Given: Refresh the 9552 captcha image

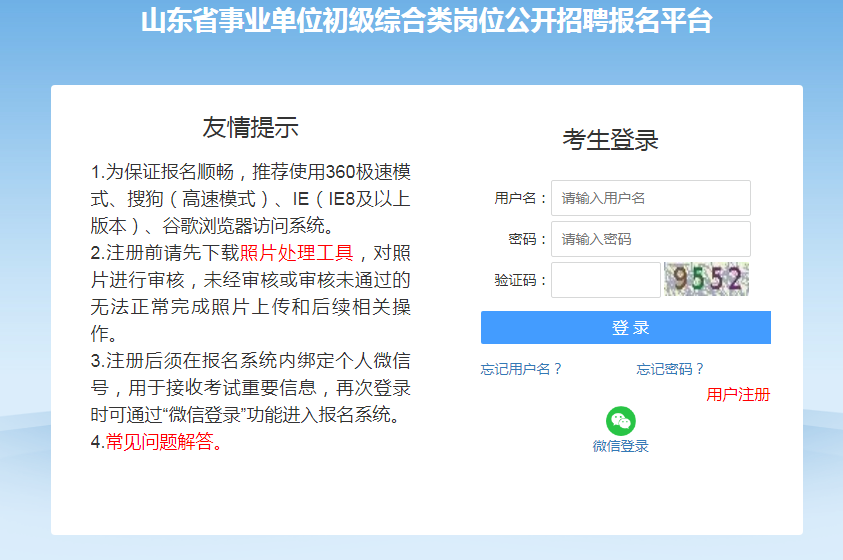Looking at the screenshot, I should pos(706,280).
